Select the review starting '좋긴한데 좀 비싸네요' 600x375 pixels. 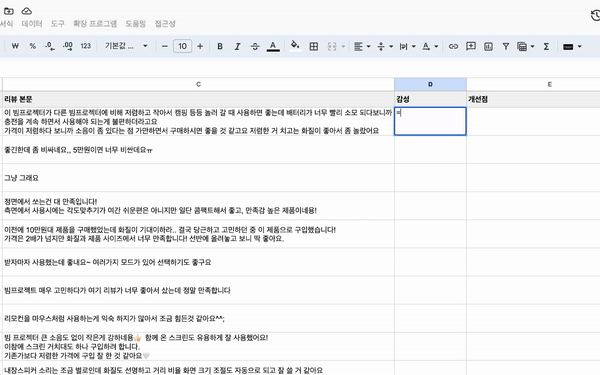tap(198, 150)
